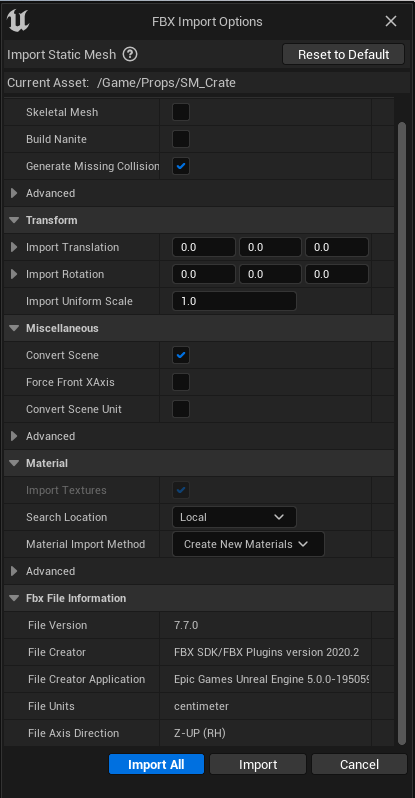Click File Axis Direction value Z-UP (RH)

pyautogui.click(x=200, y=733)
